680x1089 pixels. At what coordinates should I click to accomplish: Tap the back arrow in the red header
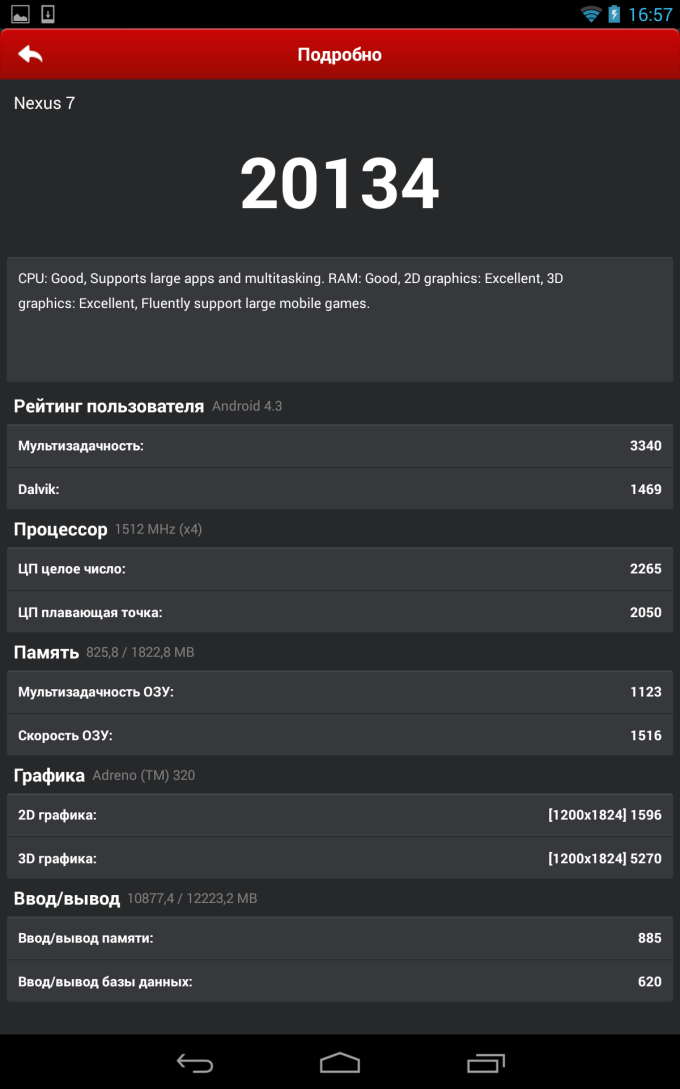pos(31,55)
